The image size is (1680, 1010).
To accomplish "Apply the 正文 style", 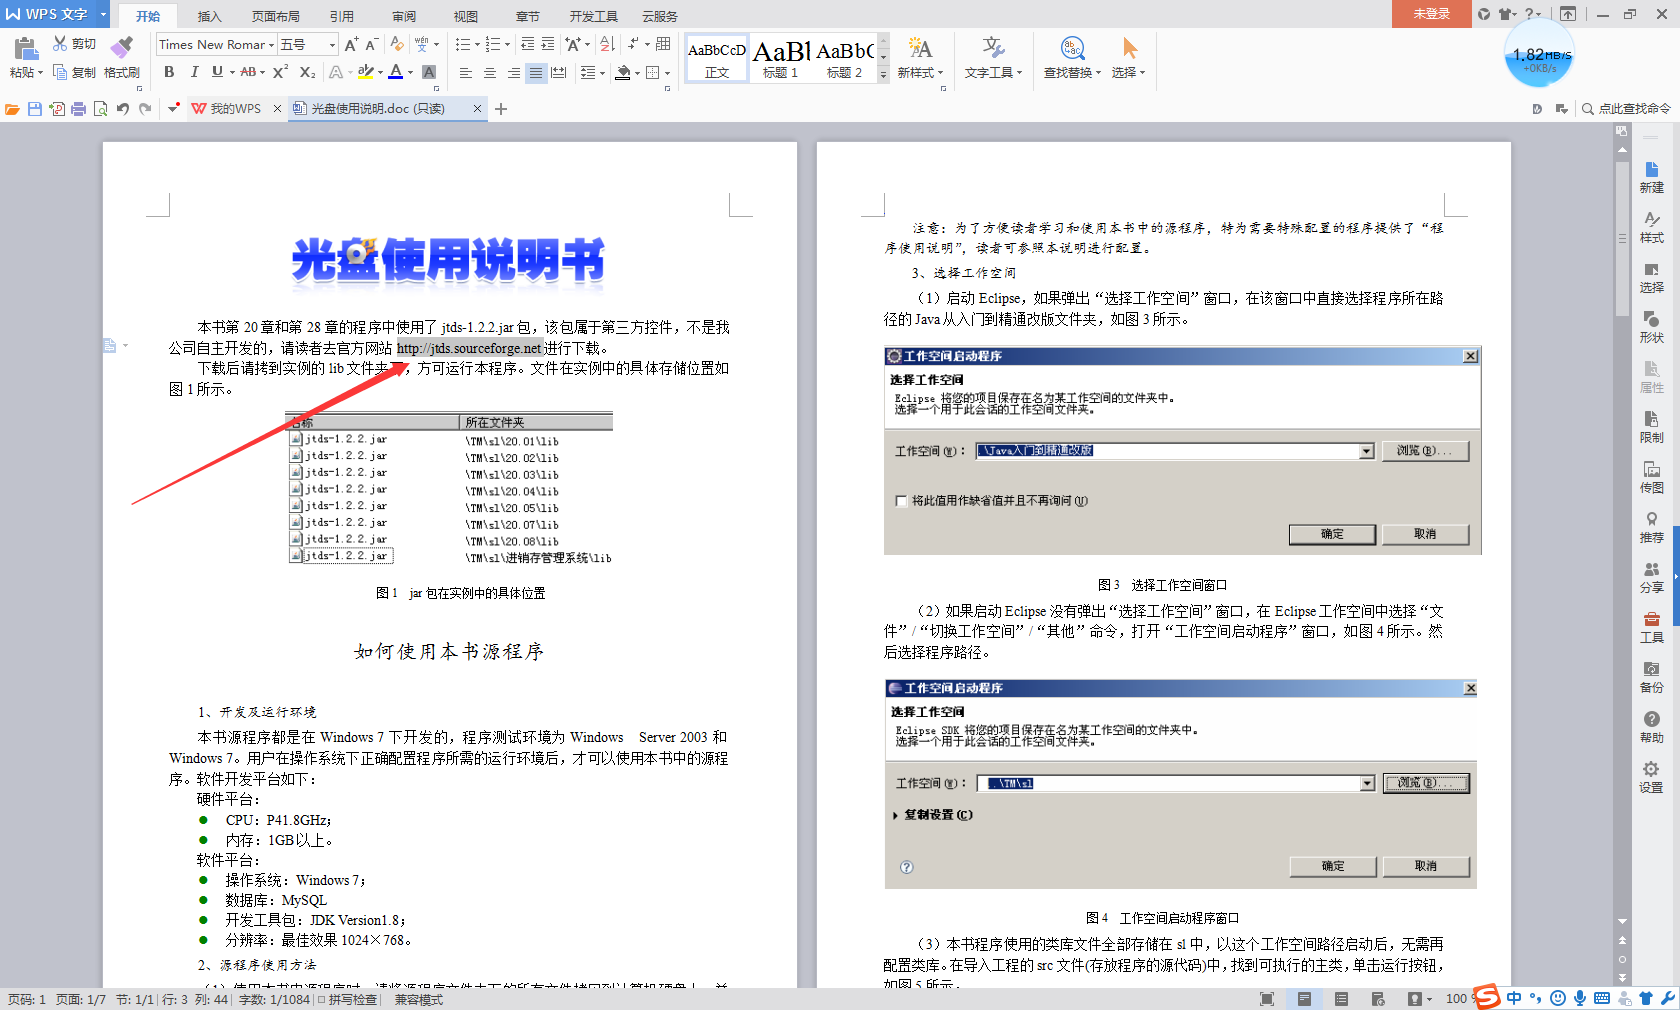I will (x=717, y=59).
